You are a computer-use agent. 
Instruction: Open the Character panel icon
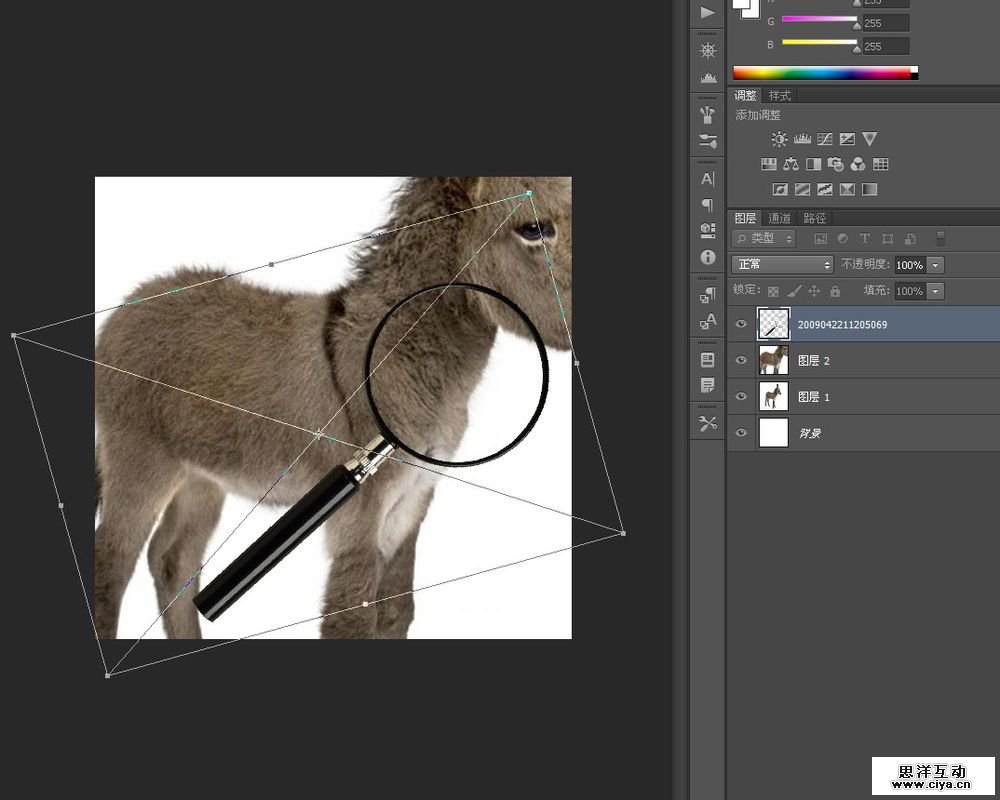click(708, 179)
